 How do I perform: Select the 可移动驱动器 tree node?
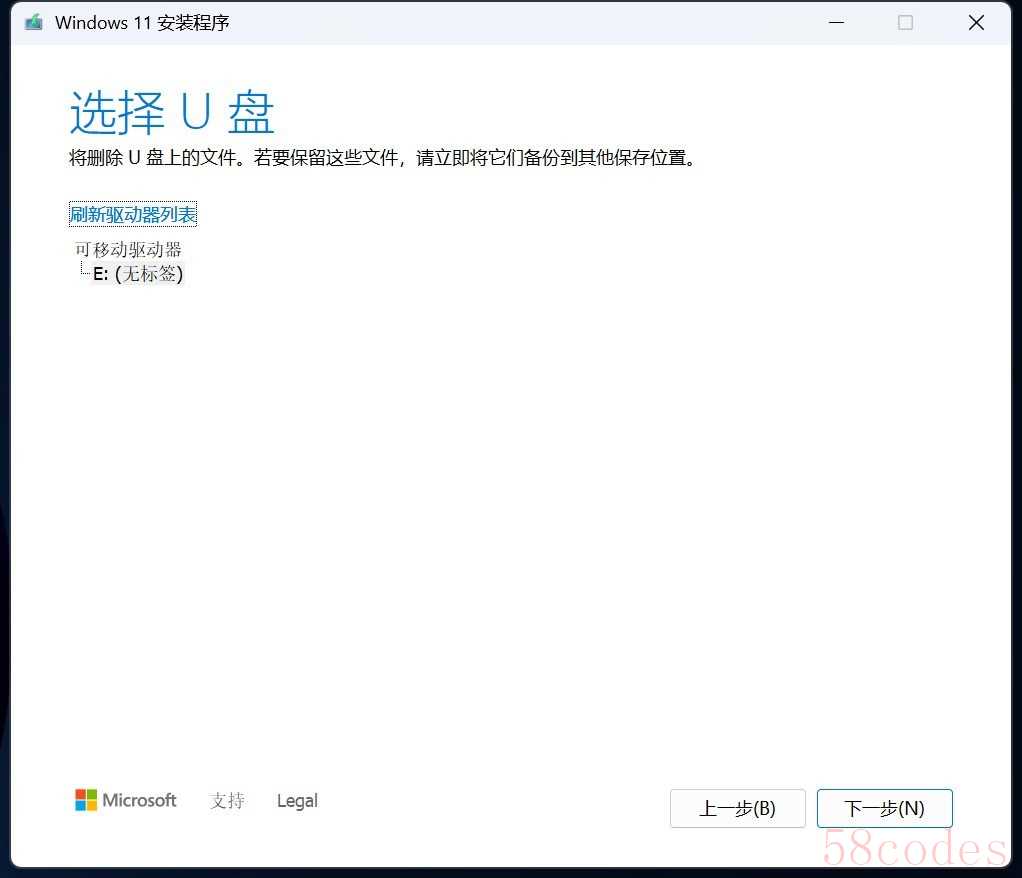[x=128, y=249]
